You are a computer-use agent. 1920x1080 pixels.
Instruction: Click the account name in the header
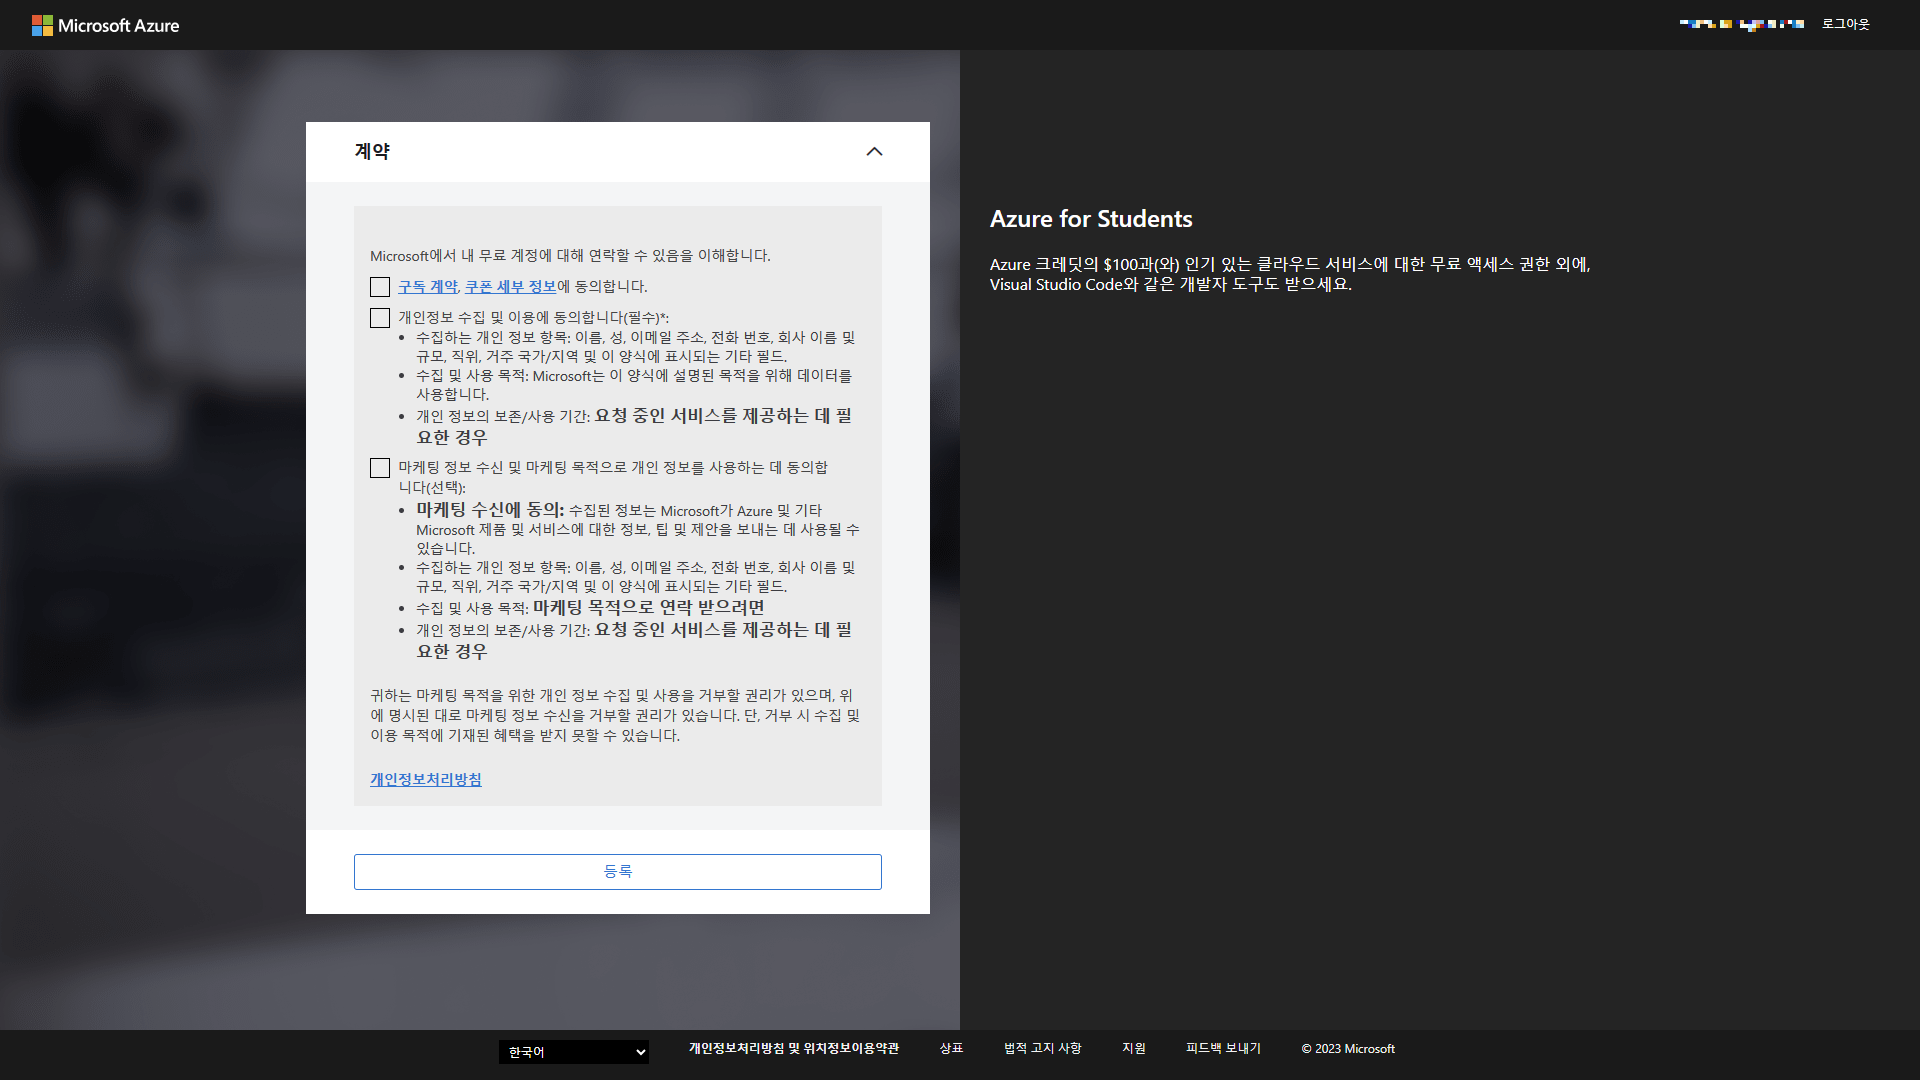click(x=1742, y=24)
